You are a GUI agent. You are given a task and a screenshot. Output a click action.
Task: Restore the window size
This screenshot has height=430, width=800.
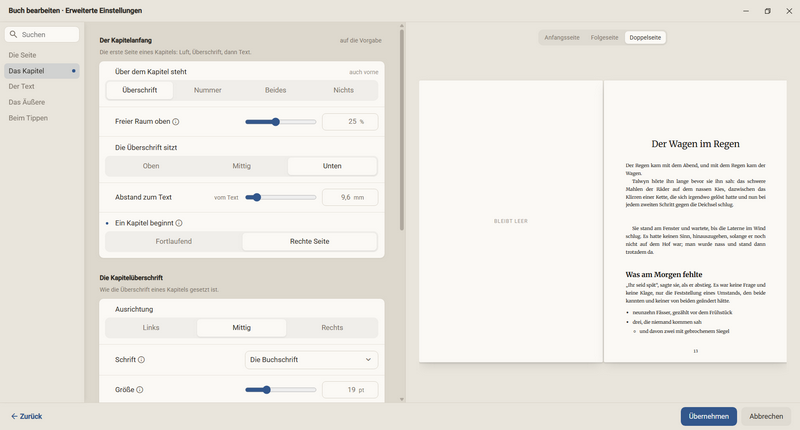tap(767, 11)
